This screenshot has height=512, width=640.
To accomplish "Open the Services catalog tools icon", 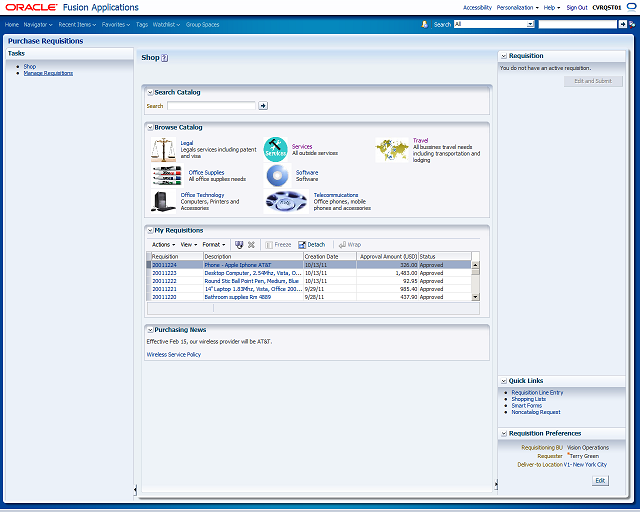I will [x=276, y=149].
